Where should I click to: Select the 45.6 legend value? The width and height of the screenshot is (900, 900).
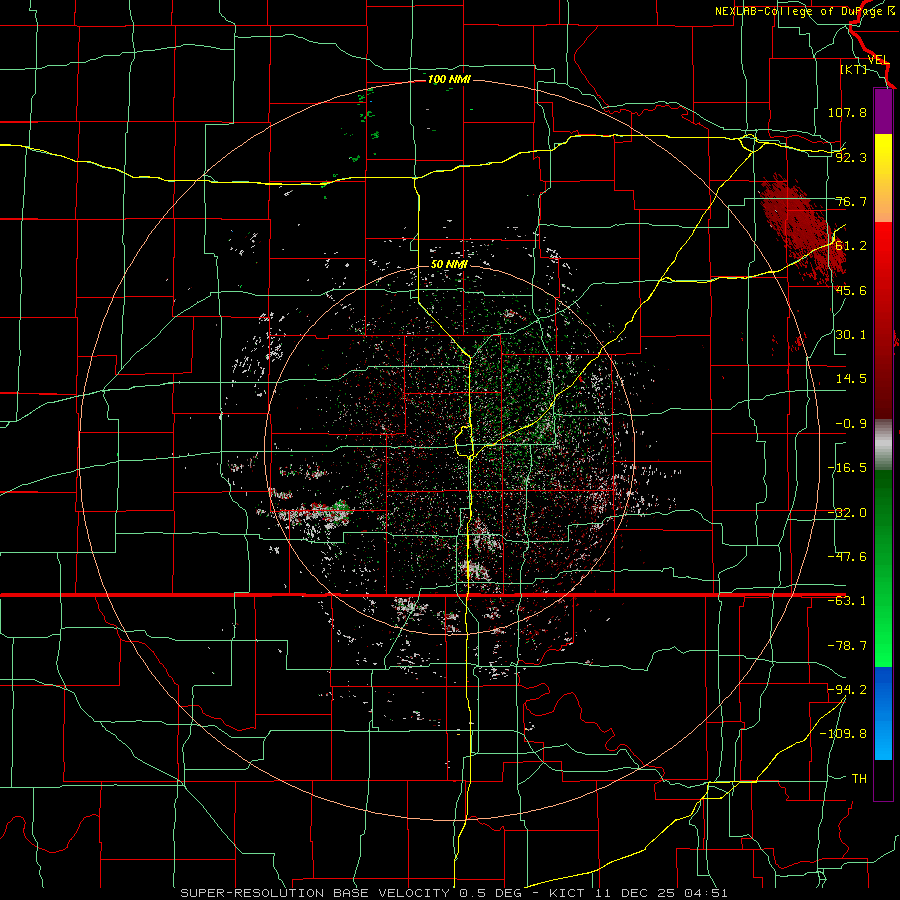coord(851,290)
